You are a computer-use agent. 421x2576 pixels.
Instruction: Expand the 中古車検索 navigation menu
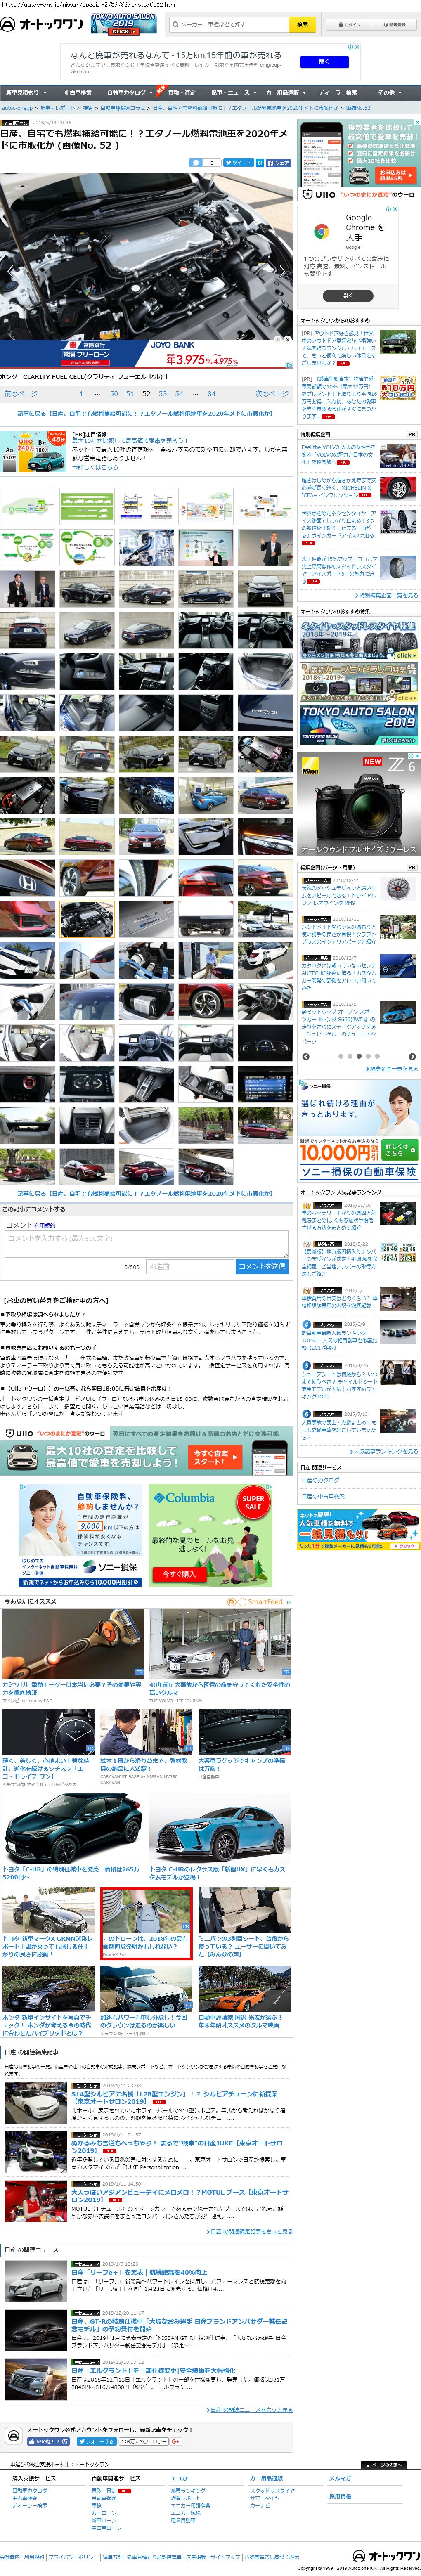(x=78, y=92)
